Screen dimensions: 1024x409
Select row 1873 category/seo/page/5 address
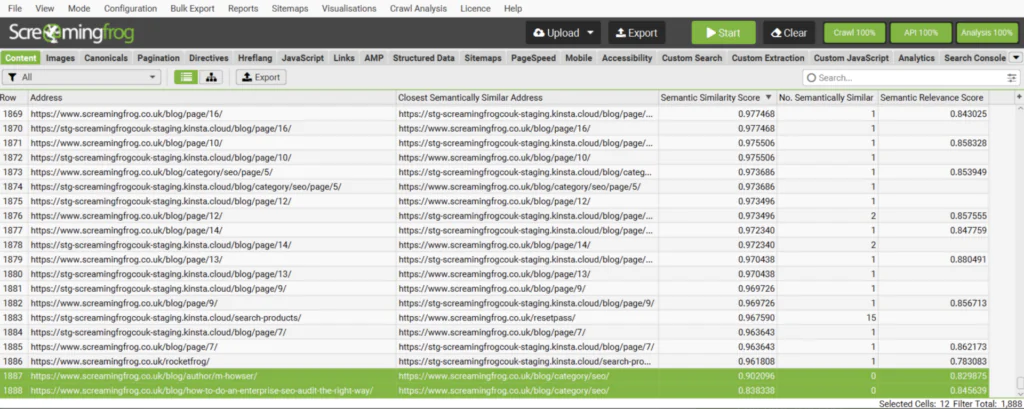212,172
